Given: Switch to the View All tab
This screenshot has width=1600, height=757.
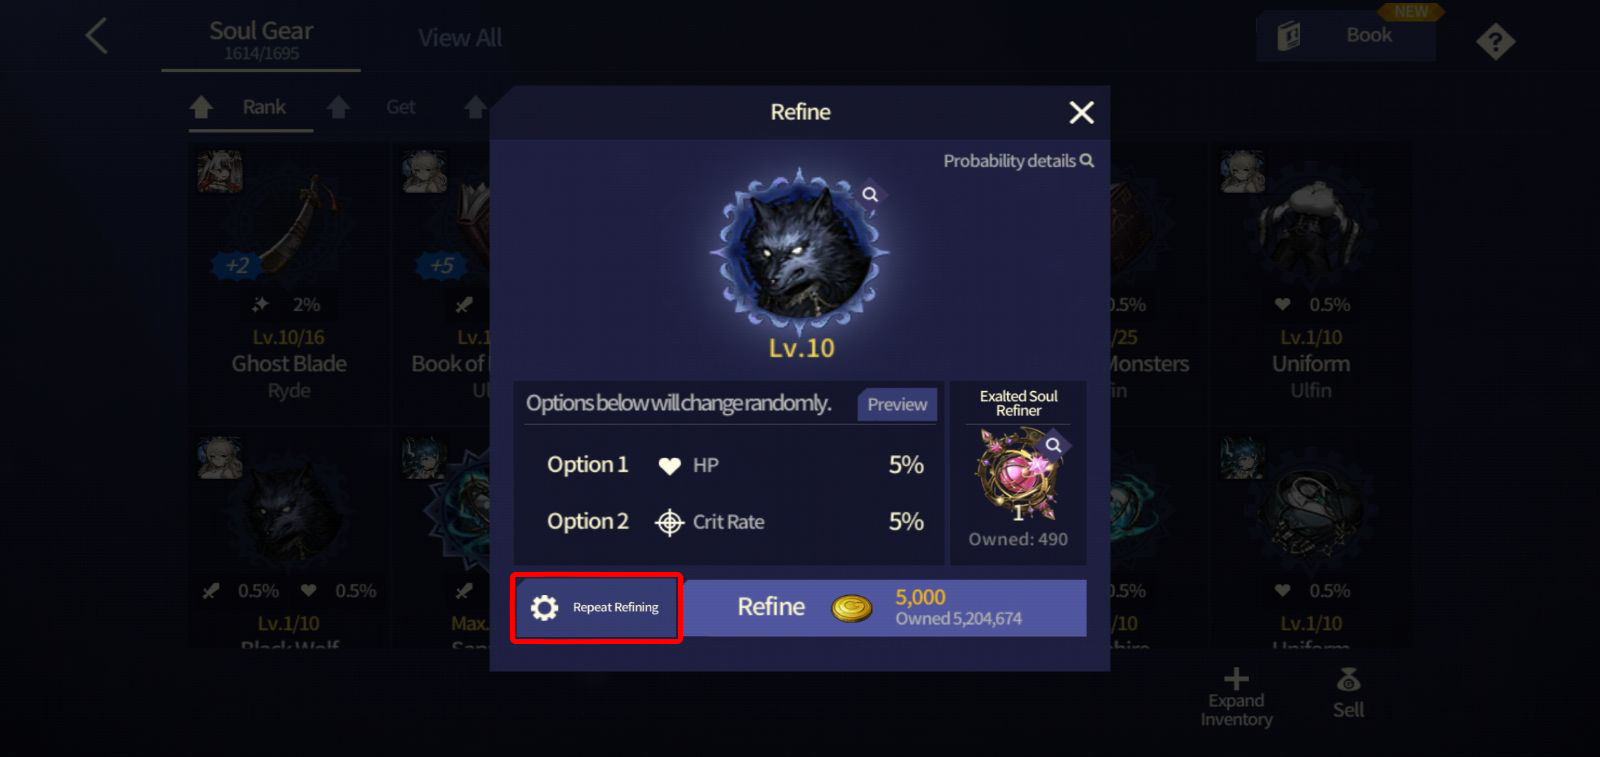Looking at the screenshot, I should (460, 38).
